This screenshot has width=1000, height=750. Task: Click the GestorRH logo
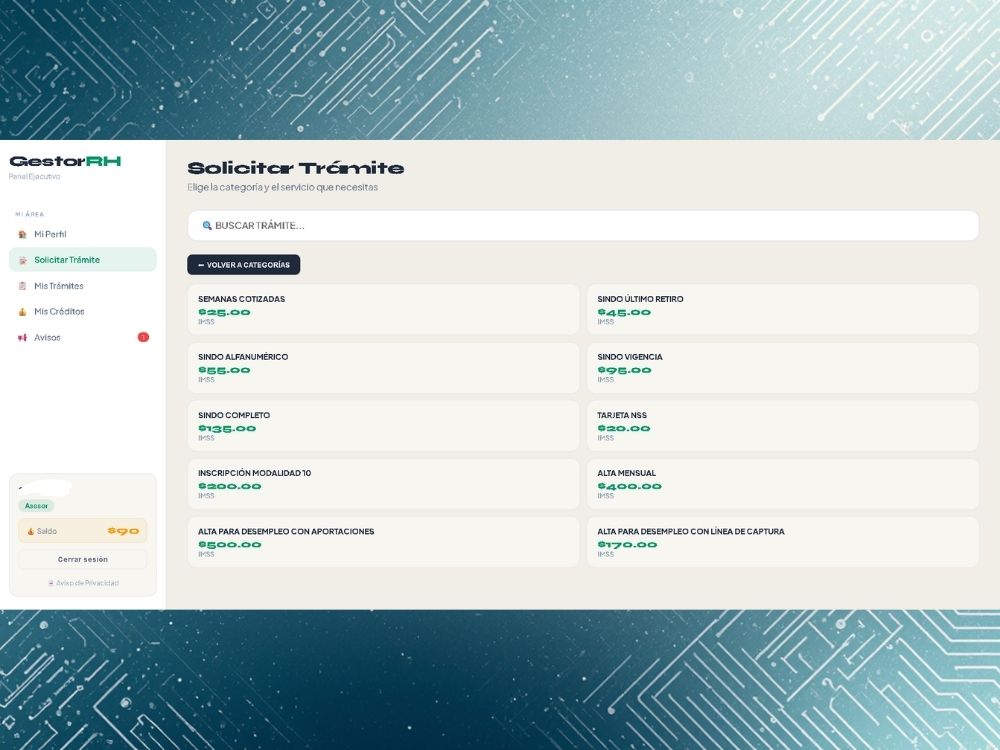point(65,161)
